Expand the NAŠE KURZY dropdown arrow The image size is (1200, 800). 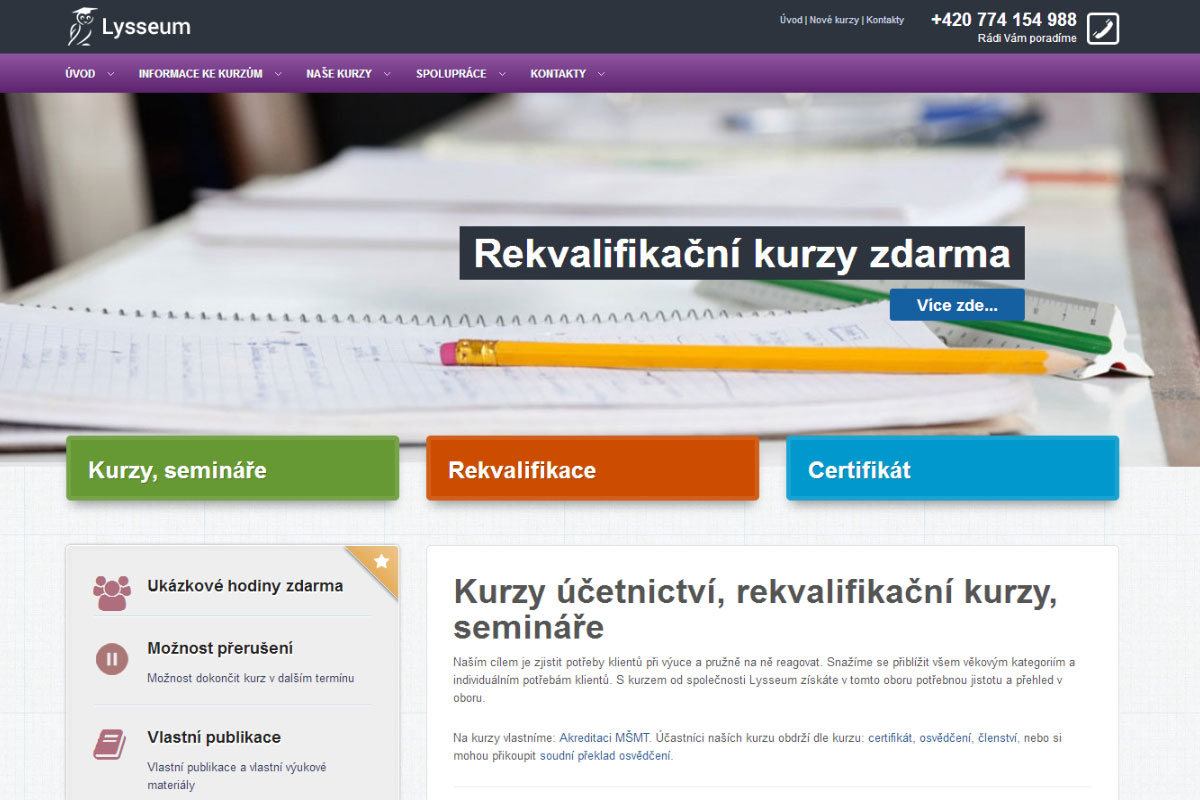pyautogui.click(x=387, y=74)
